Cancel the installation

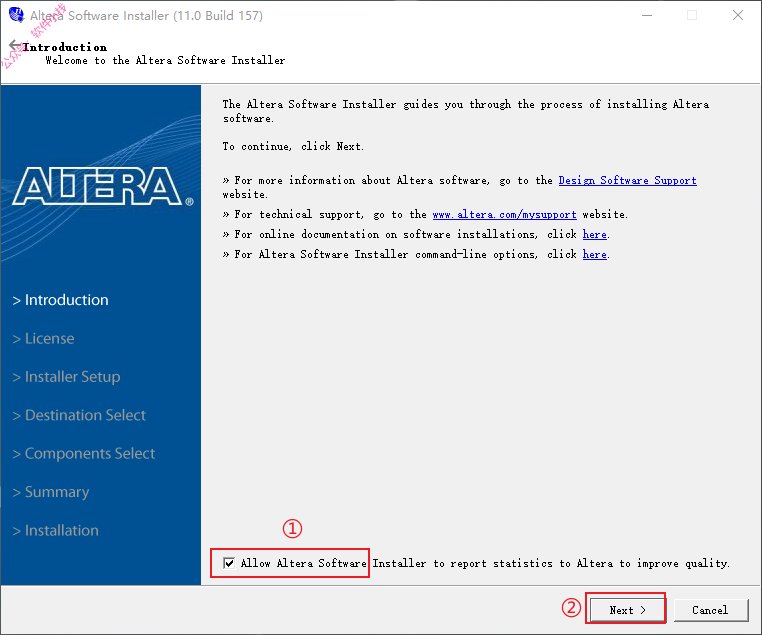tap(710, 610)
